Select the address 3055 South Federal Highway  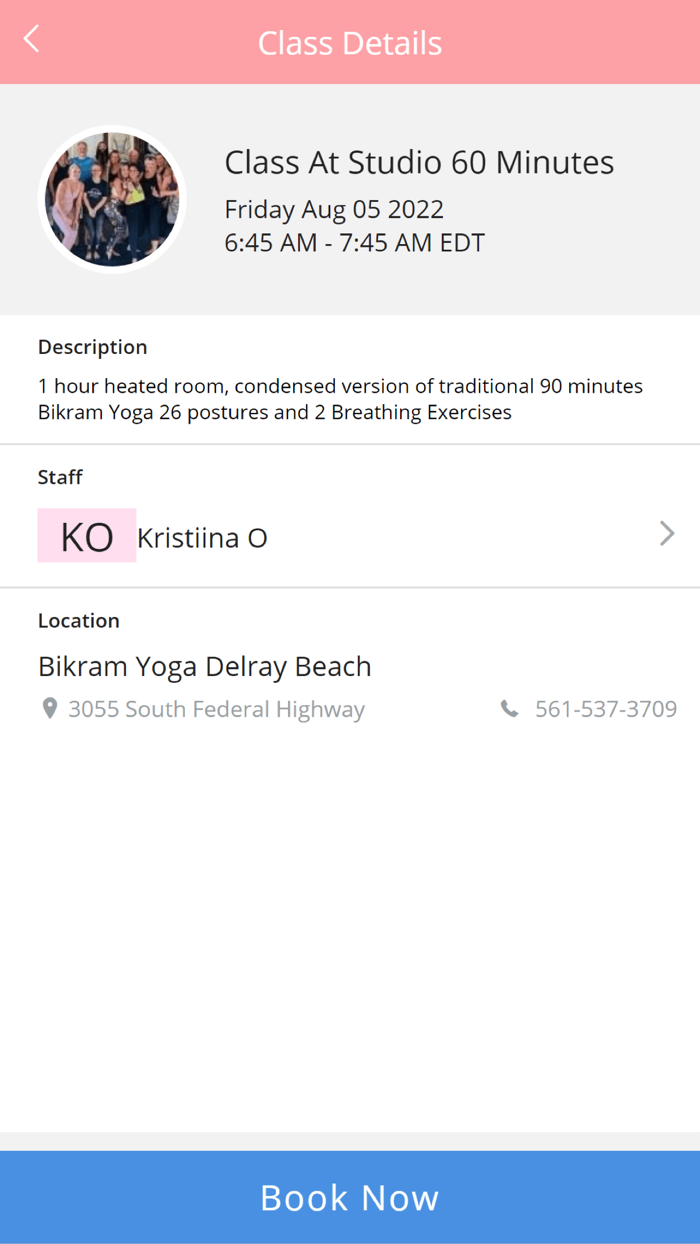216,708
